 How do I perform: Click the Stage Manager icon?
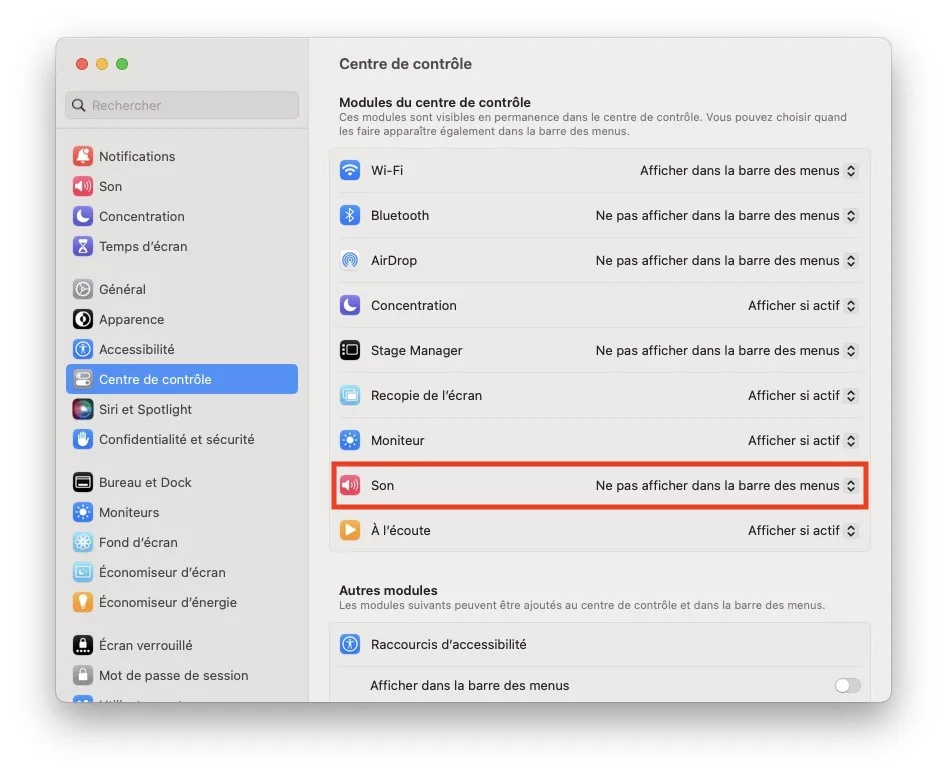(349, 350)
